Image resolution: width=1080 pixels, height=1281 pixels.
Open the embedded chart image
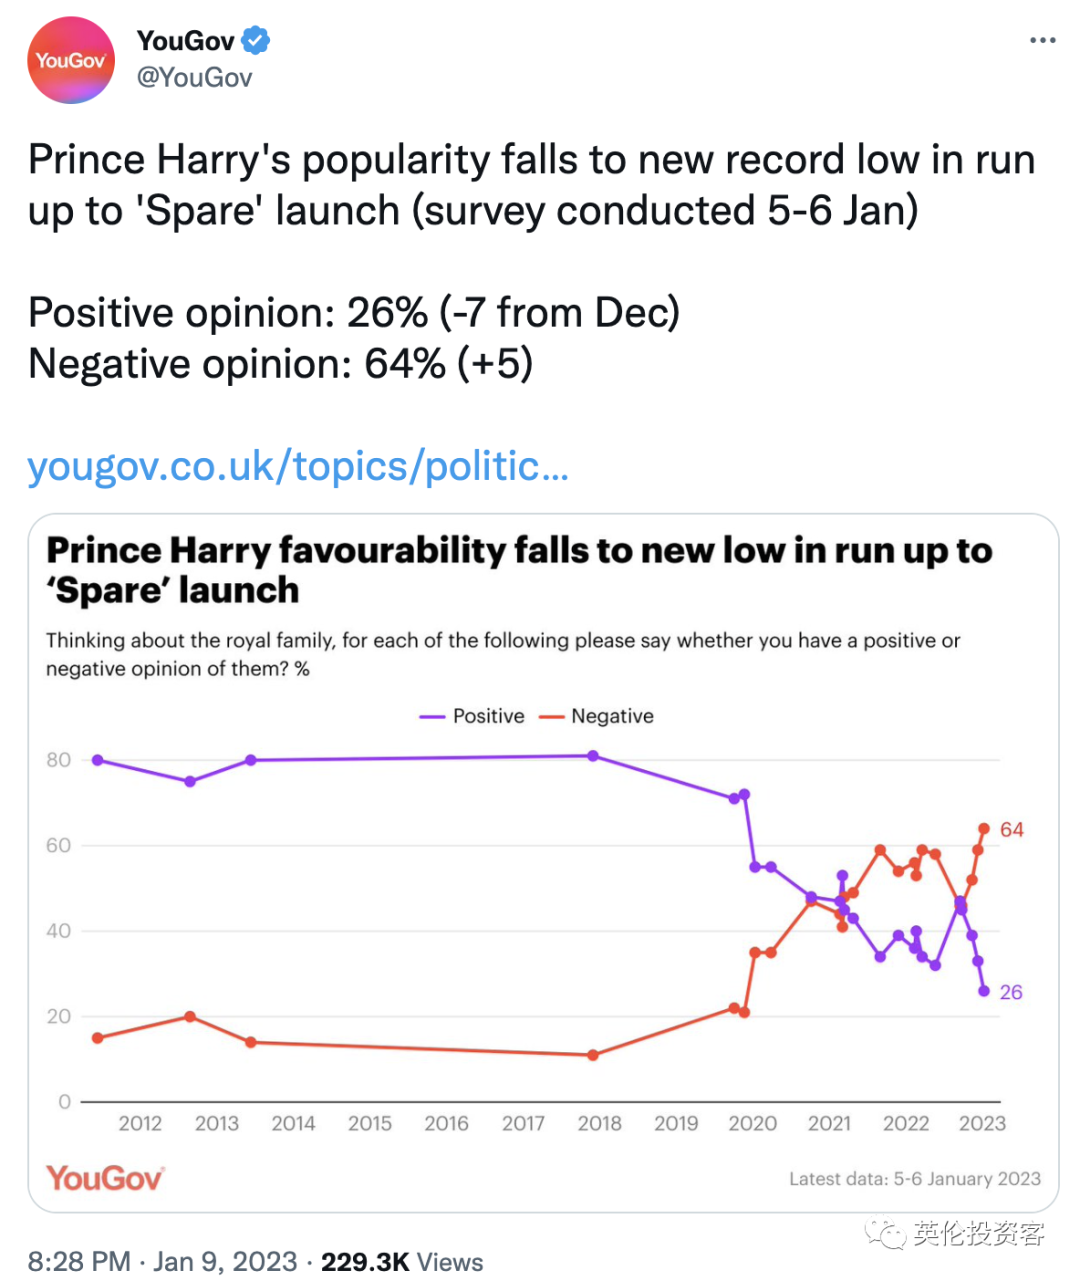tap(543, 863)
